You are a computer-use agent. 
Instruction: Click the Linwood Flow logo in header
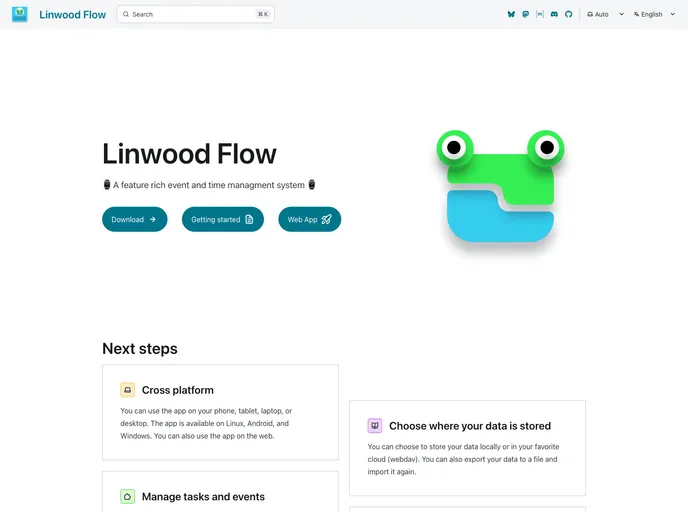pos(20,14)
